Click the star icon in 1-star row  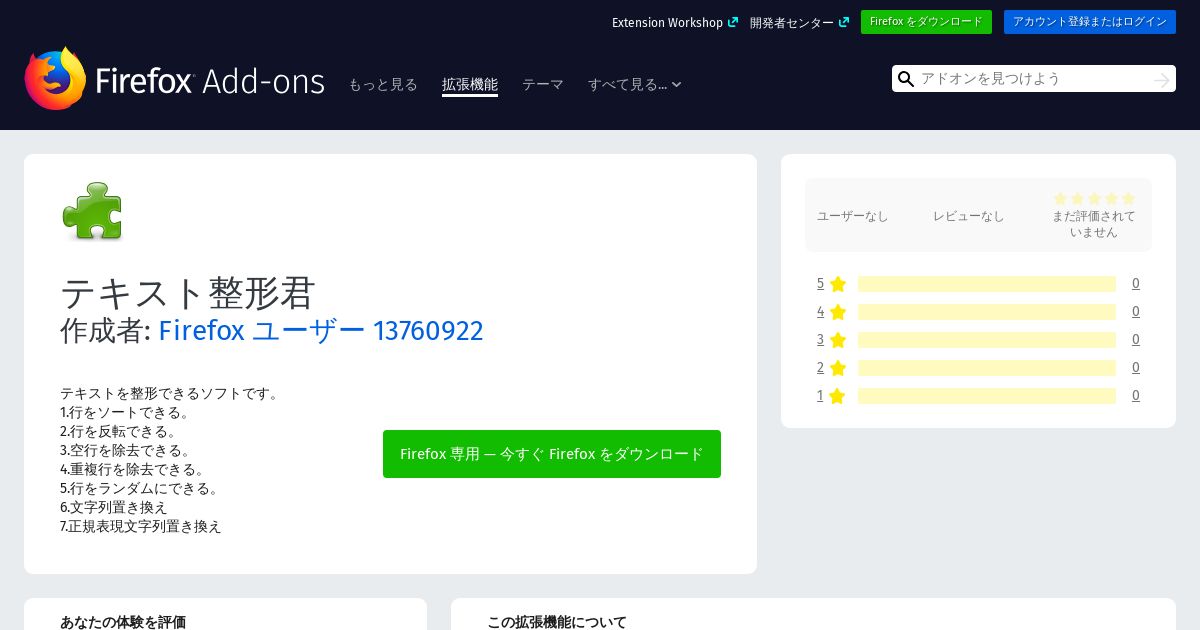[x=838, y=396]
